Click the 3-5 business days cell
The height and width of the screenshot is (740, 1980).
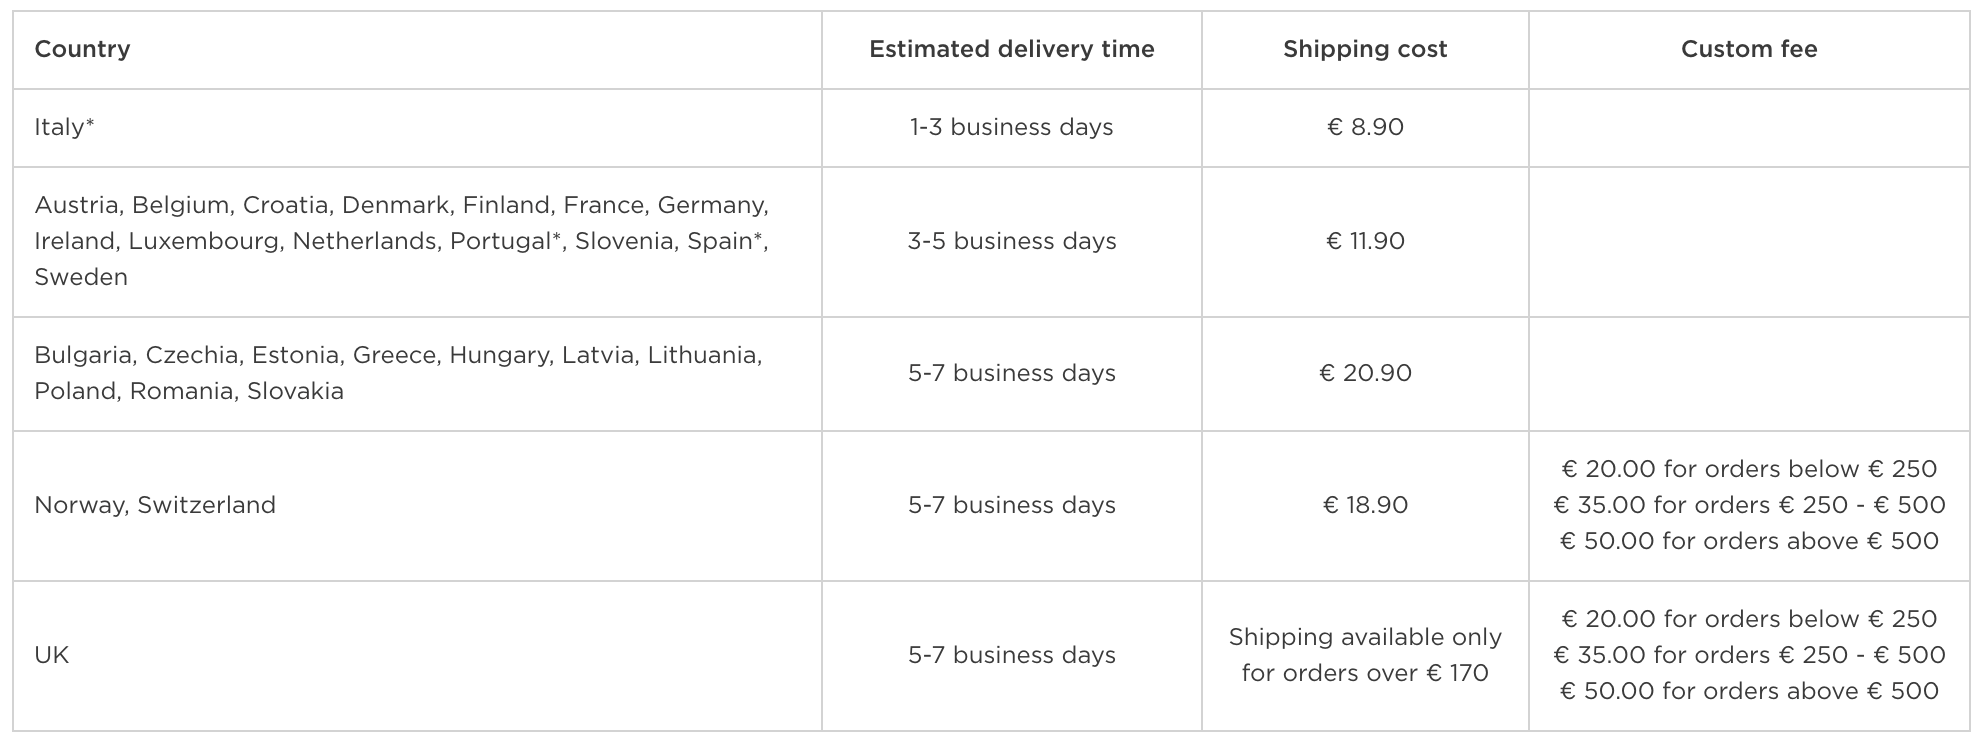1012,241
